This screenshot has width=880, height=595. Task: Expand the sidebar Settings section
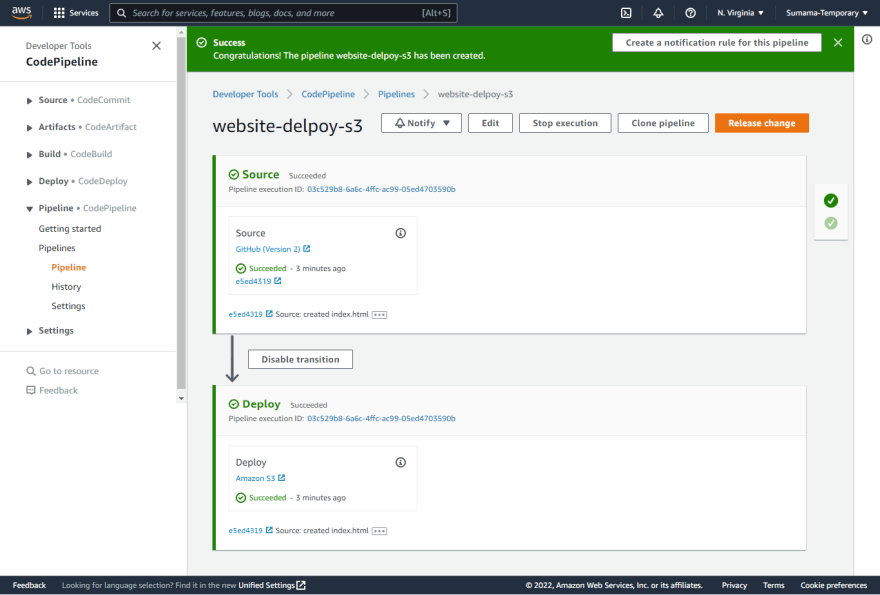click(x=29, y=331)
